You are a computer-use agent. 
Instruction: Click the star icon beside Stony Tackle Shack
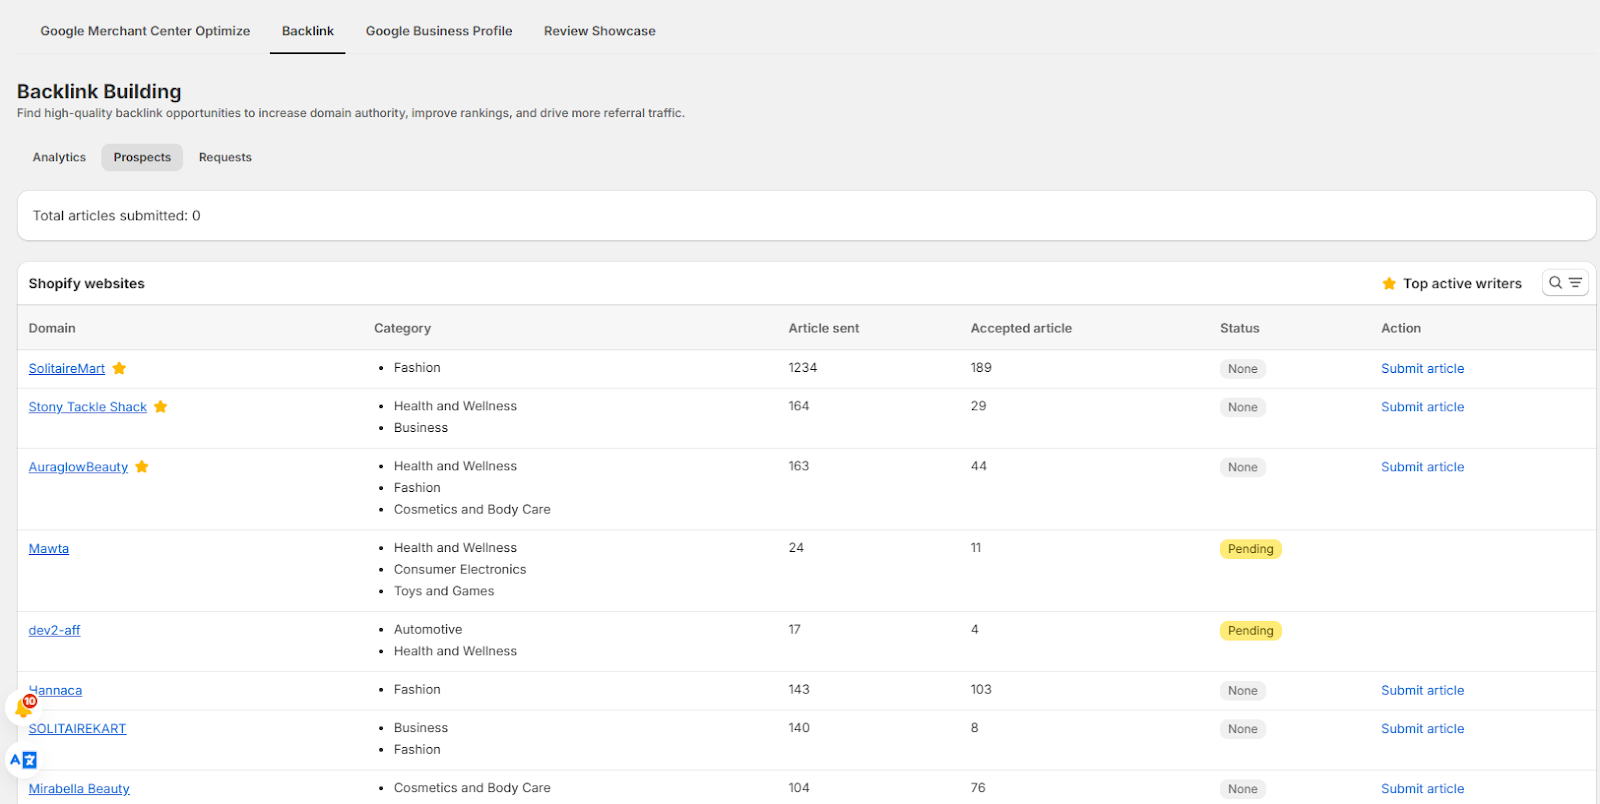pyautogui.click(x=161, y=406)
